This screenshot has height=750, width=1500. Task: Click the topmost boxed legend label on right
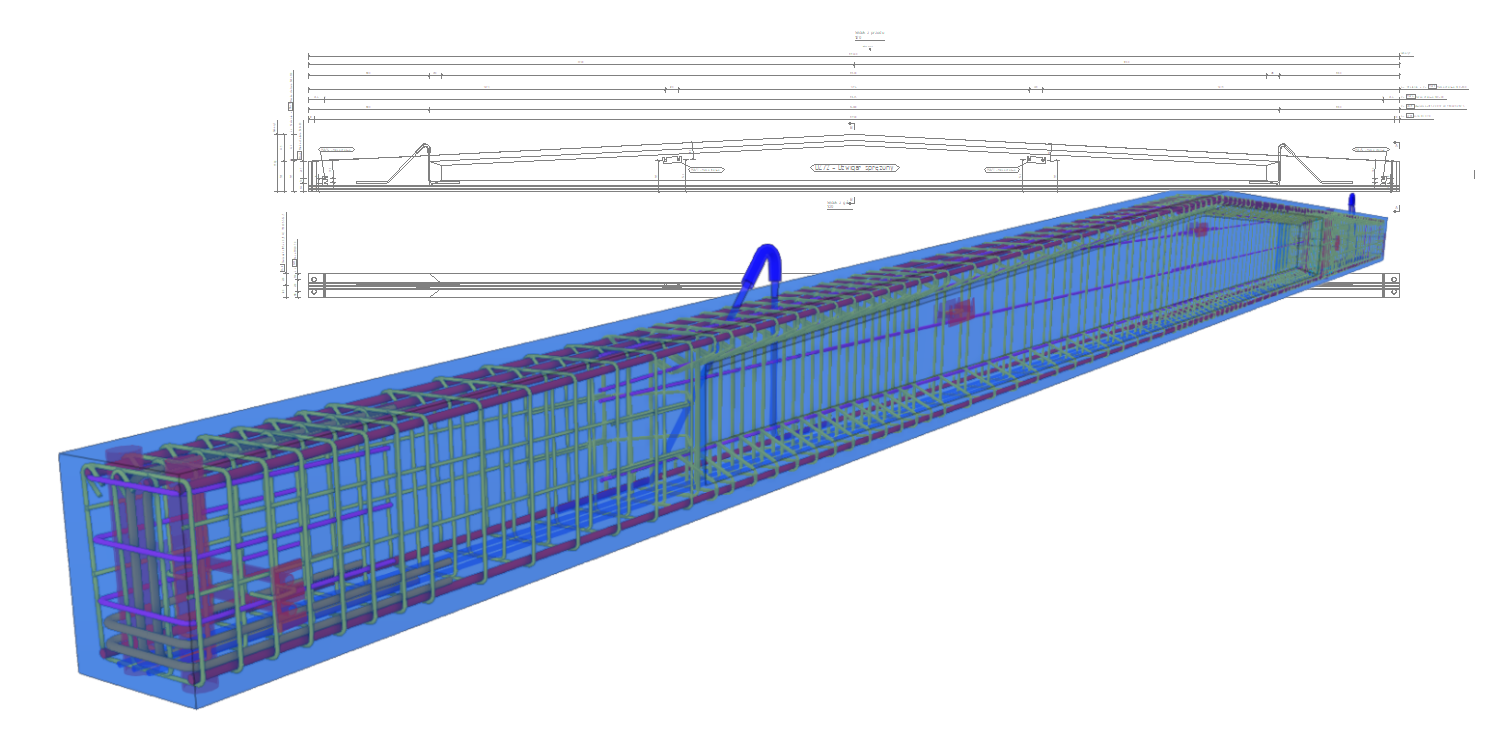click(1432, 87)
